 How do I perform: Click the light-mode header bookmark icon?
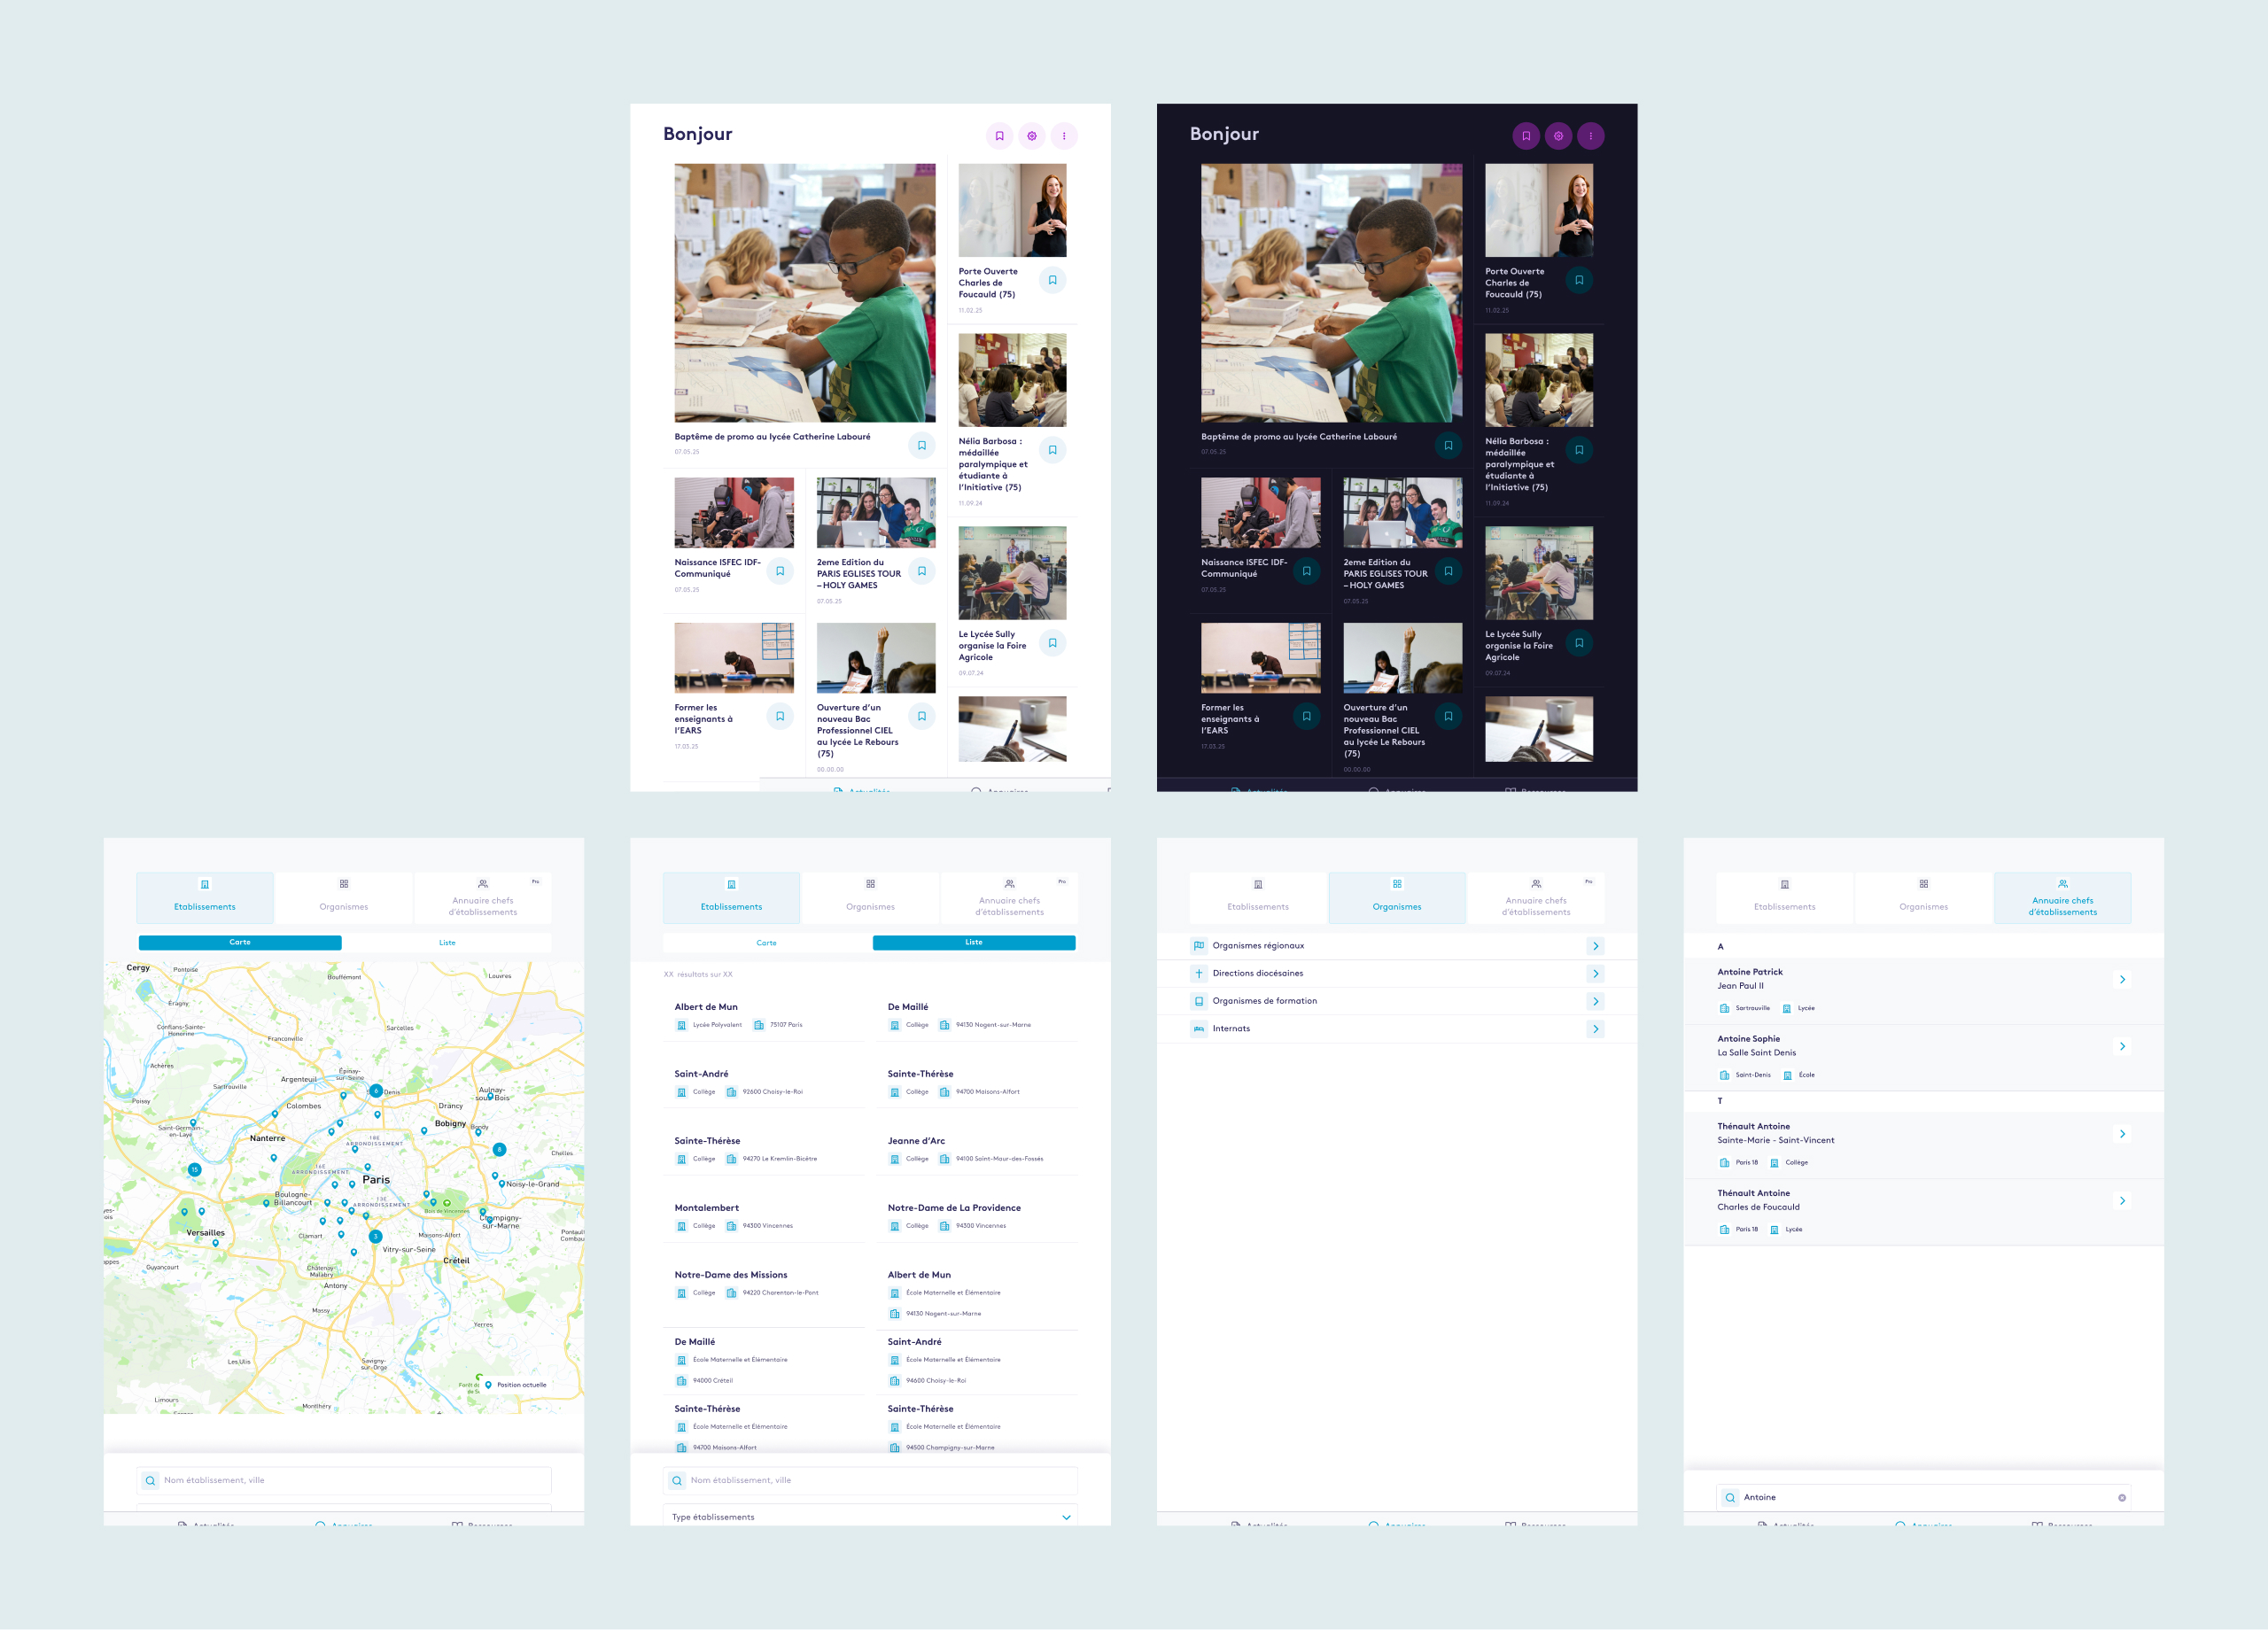(x=999, y=136)
